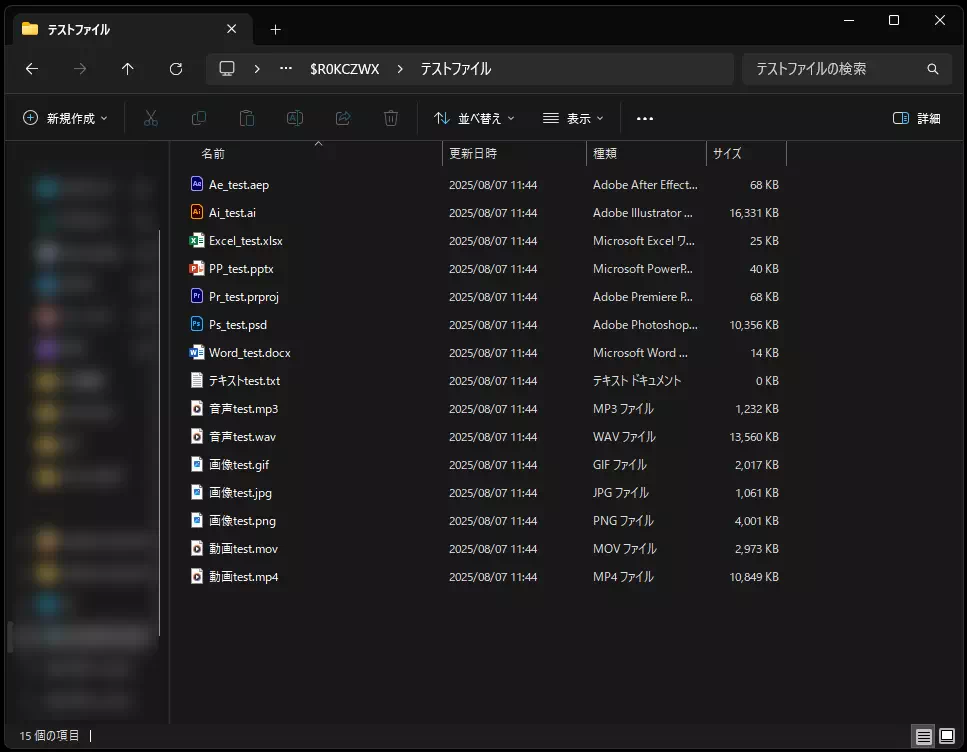Click the video icon of 動画test.mov

[x=197, y=548]
